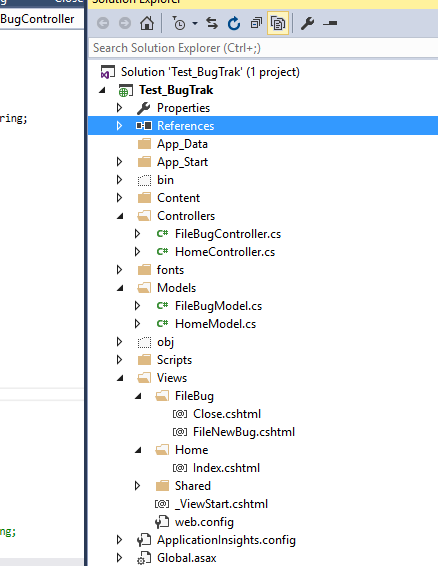Collapse the Home views folder
The width and height of the screenshot is (438, 566).
(138, 450)
